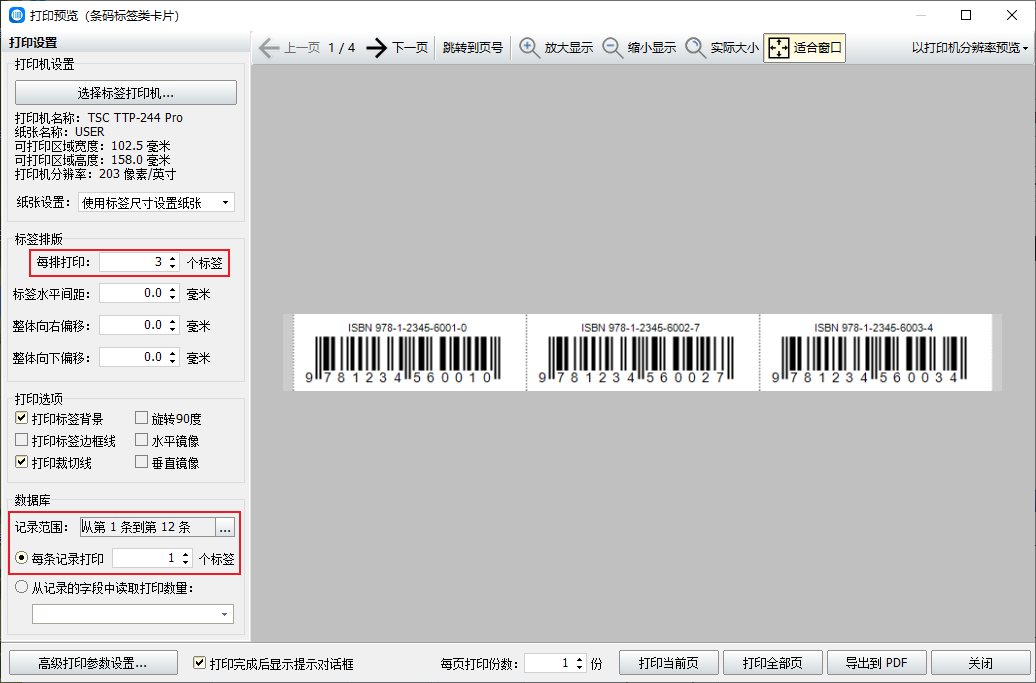
Task: Decrease 整体向下偏移 with down arrow
Action: (172, 361)
